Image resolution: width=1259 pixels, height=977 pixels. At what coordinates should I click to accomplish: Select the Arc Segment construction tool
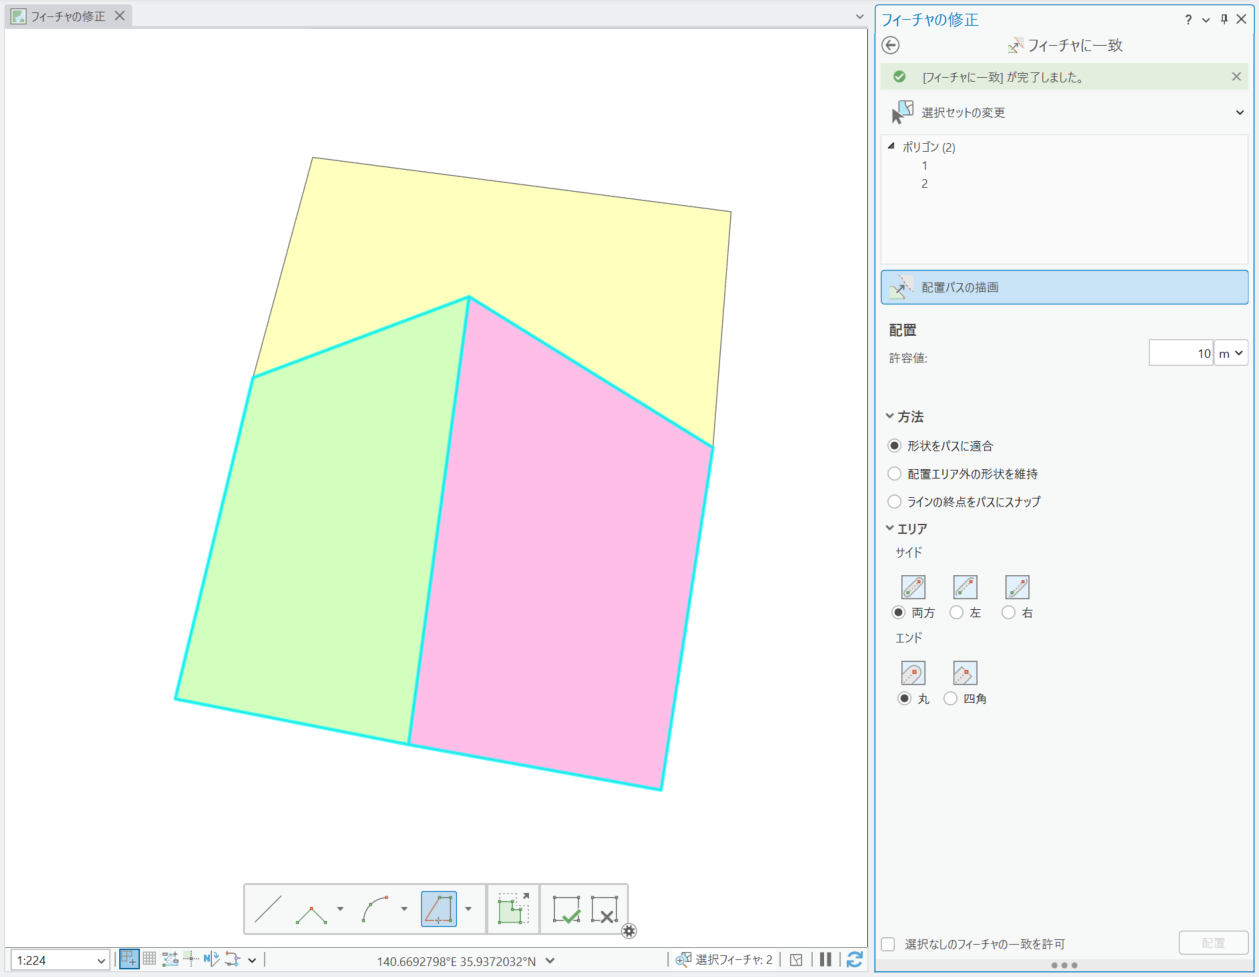(376, 909)
